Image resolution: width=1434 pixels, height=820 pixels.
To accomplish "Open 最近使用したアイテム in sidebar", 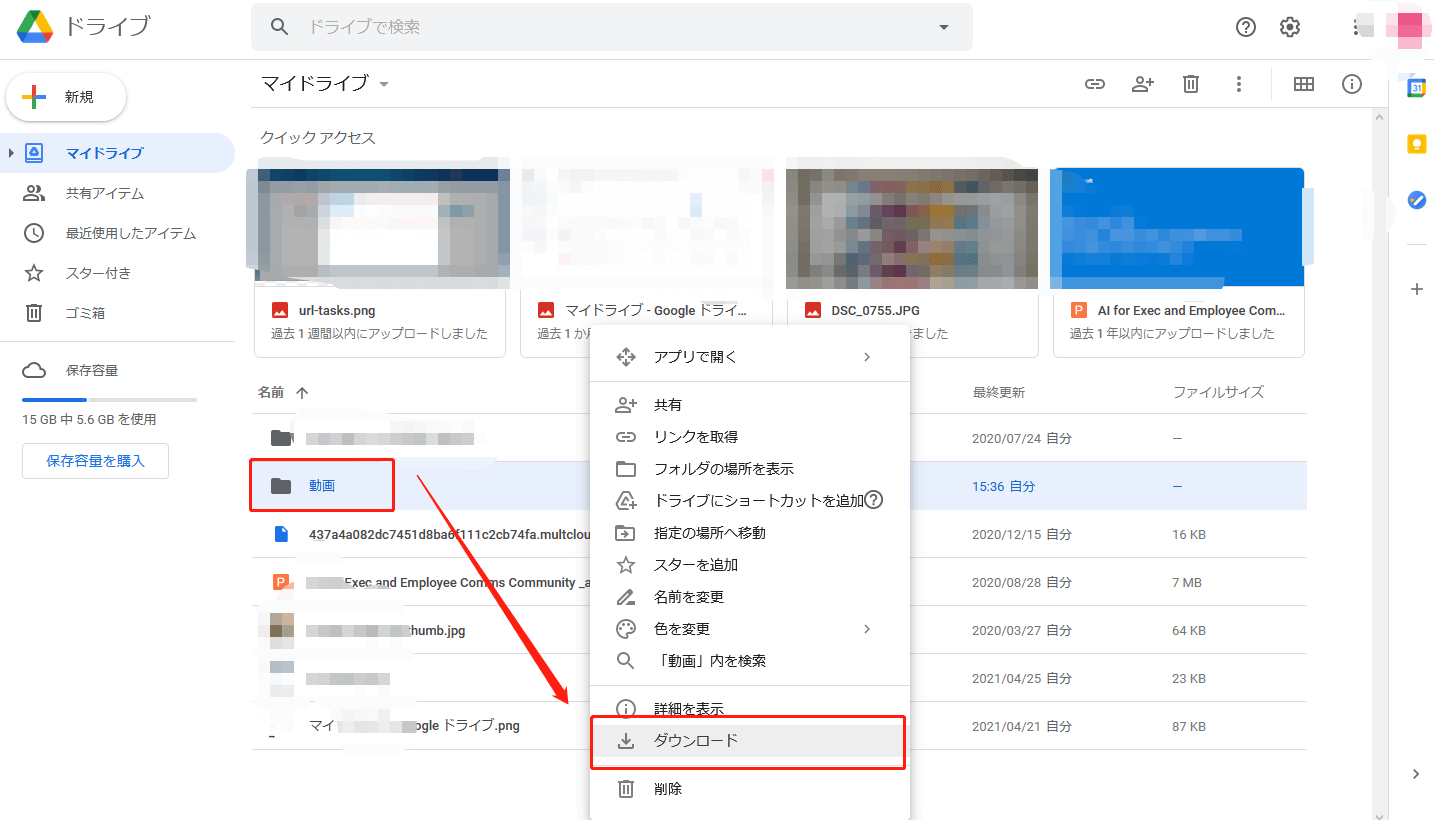I will tap(118, 233).
